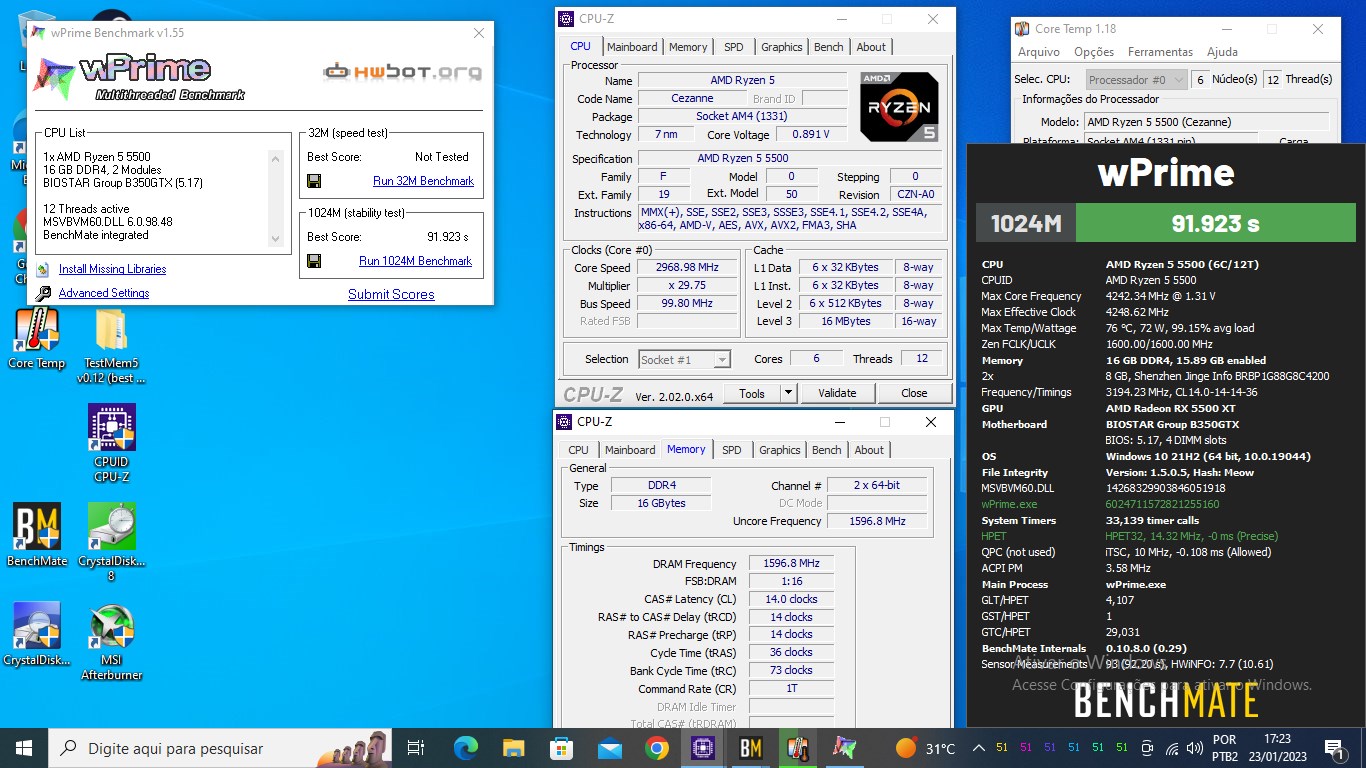Open the Windows Start menu

point(23,747)
